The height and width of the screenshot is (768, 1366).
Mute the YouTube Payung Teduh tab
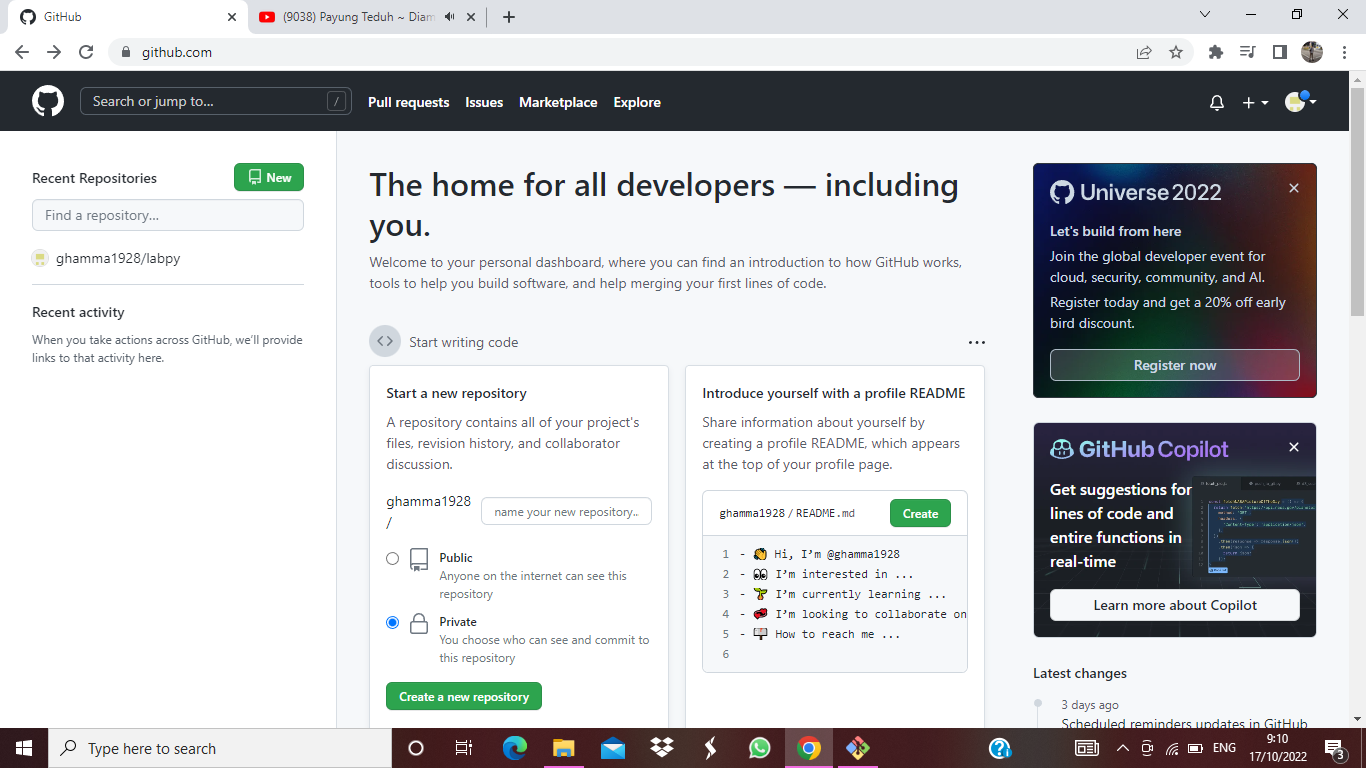pyautogui.click(x=450, y=17)
